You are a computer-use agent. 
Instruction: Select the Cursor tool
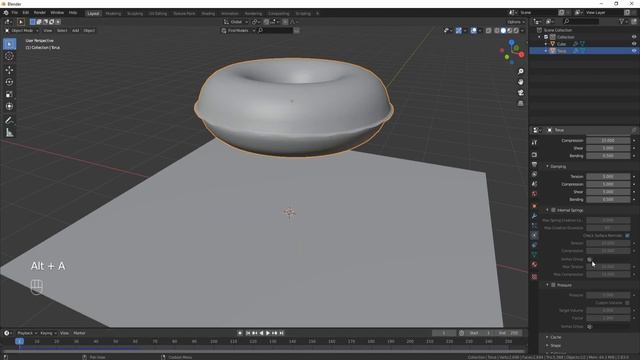(9, 56)
